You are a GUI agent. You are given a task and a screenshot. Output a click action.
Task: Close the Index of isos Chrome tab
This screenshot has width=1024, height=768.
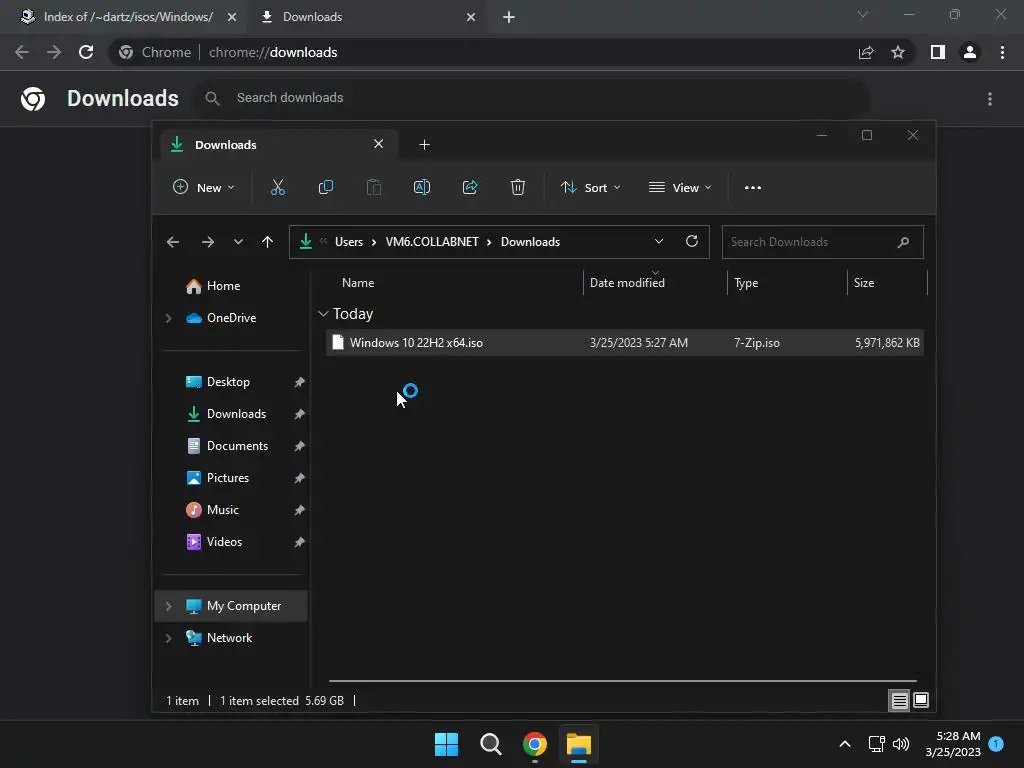[x=232, y=17]
